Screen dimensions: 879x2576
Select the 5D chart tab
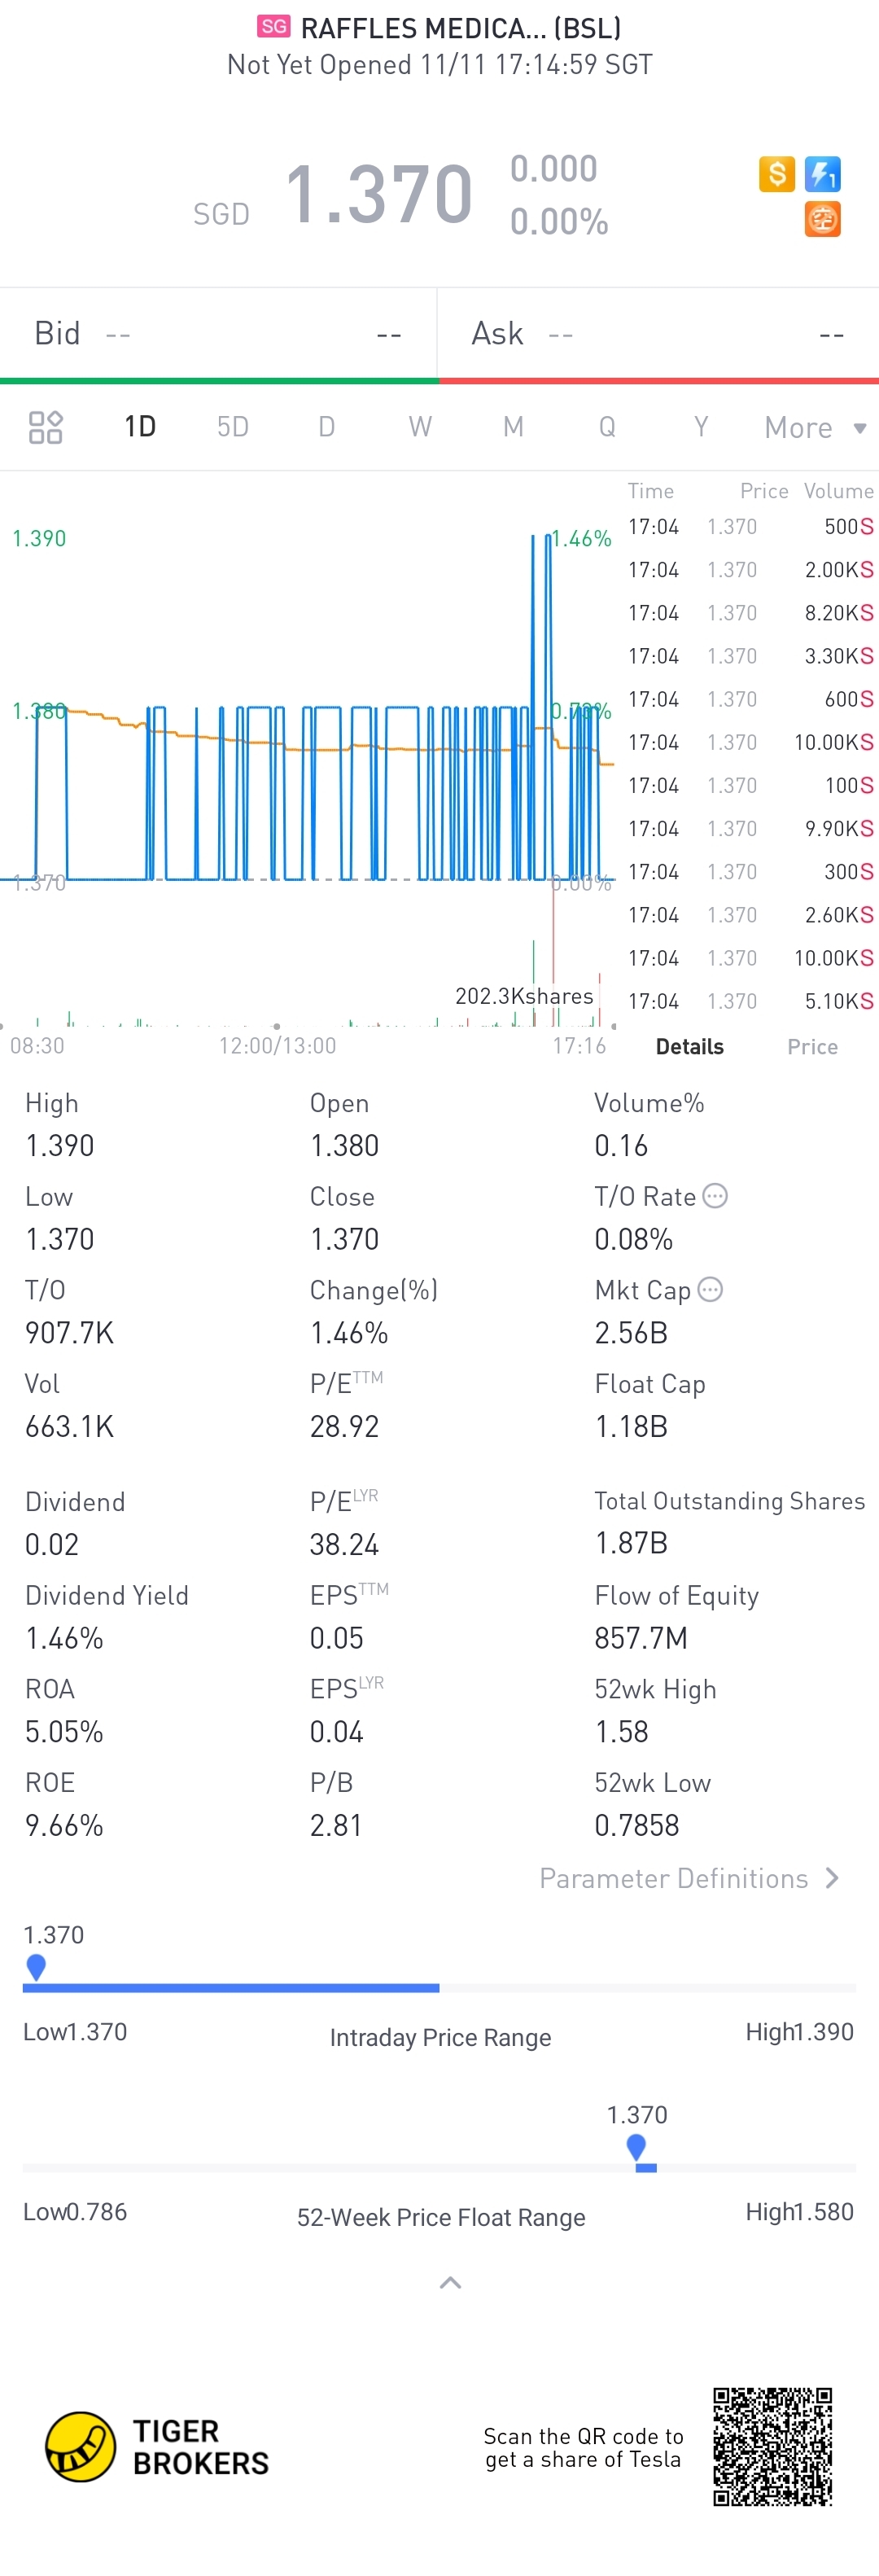coord(233,427)
